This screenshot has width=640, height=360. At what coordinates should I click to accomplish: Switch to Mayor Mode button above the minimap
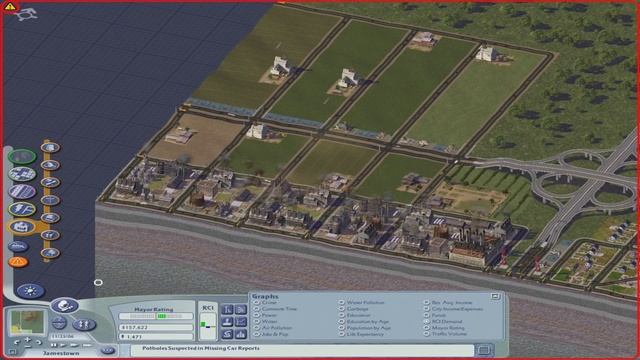point(64,305)
